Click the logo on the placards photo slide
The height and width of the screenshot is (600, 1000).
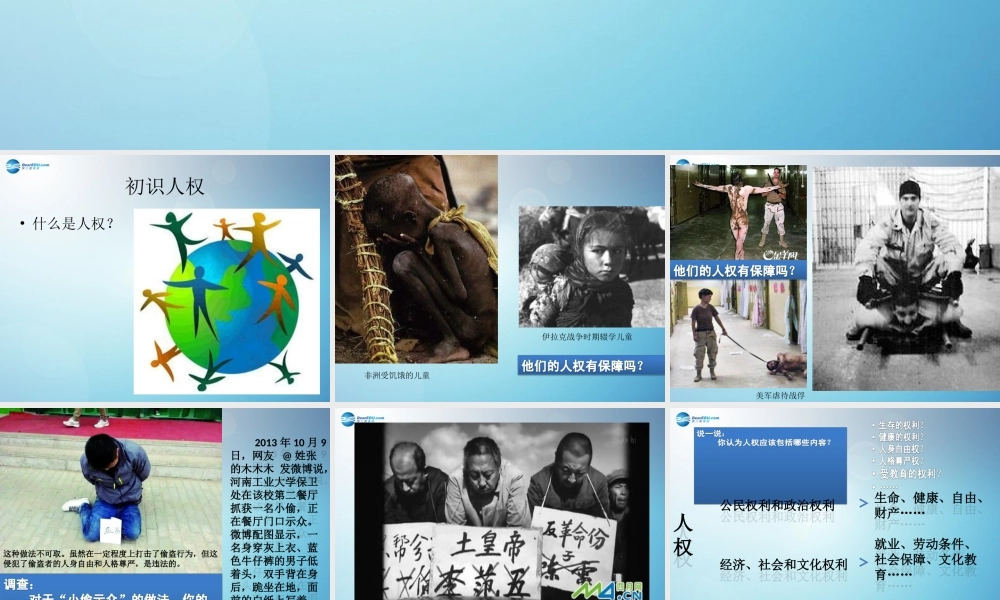coord(362,418)
